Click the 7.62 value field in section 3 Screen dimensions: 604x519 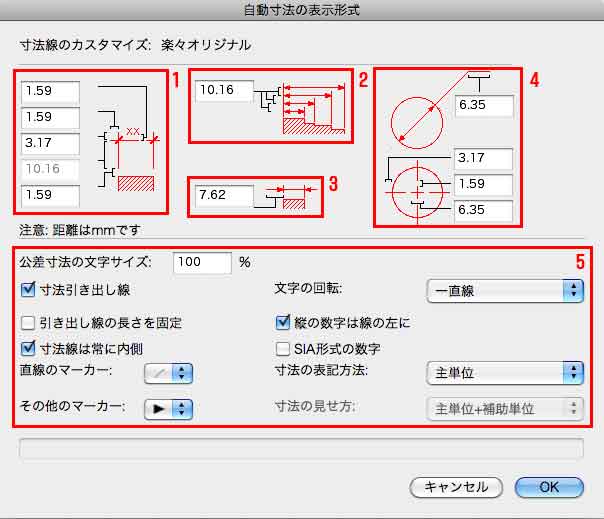[224, 194]
